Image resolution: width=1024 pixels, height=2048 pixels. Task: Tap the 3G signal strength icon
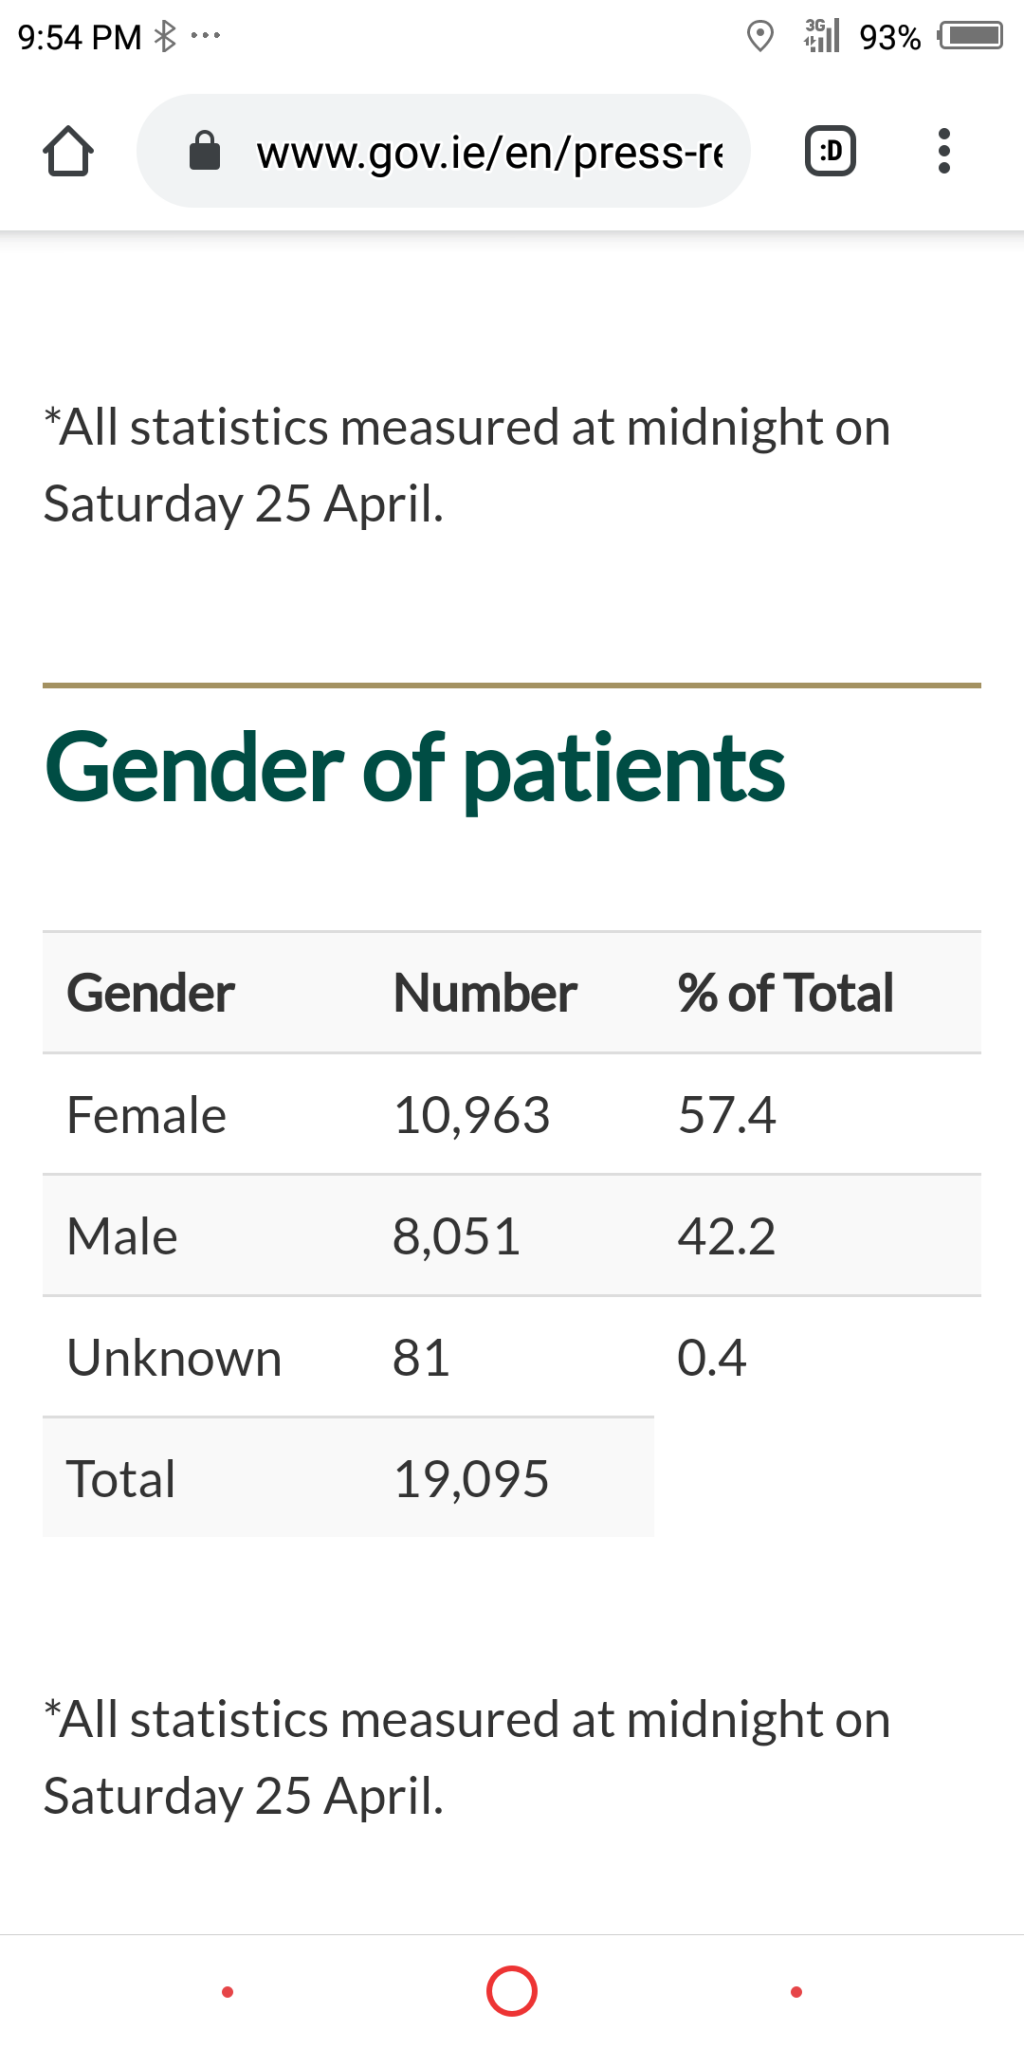pyautogui.click(x=822, y=36)
